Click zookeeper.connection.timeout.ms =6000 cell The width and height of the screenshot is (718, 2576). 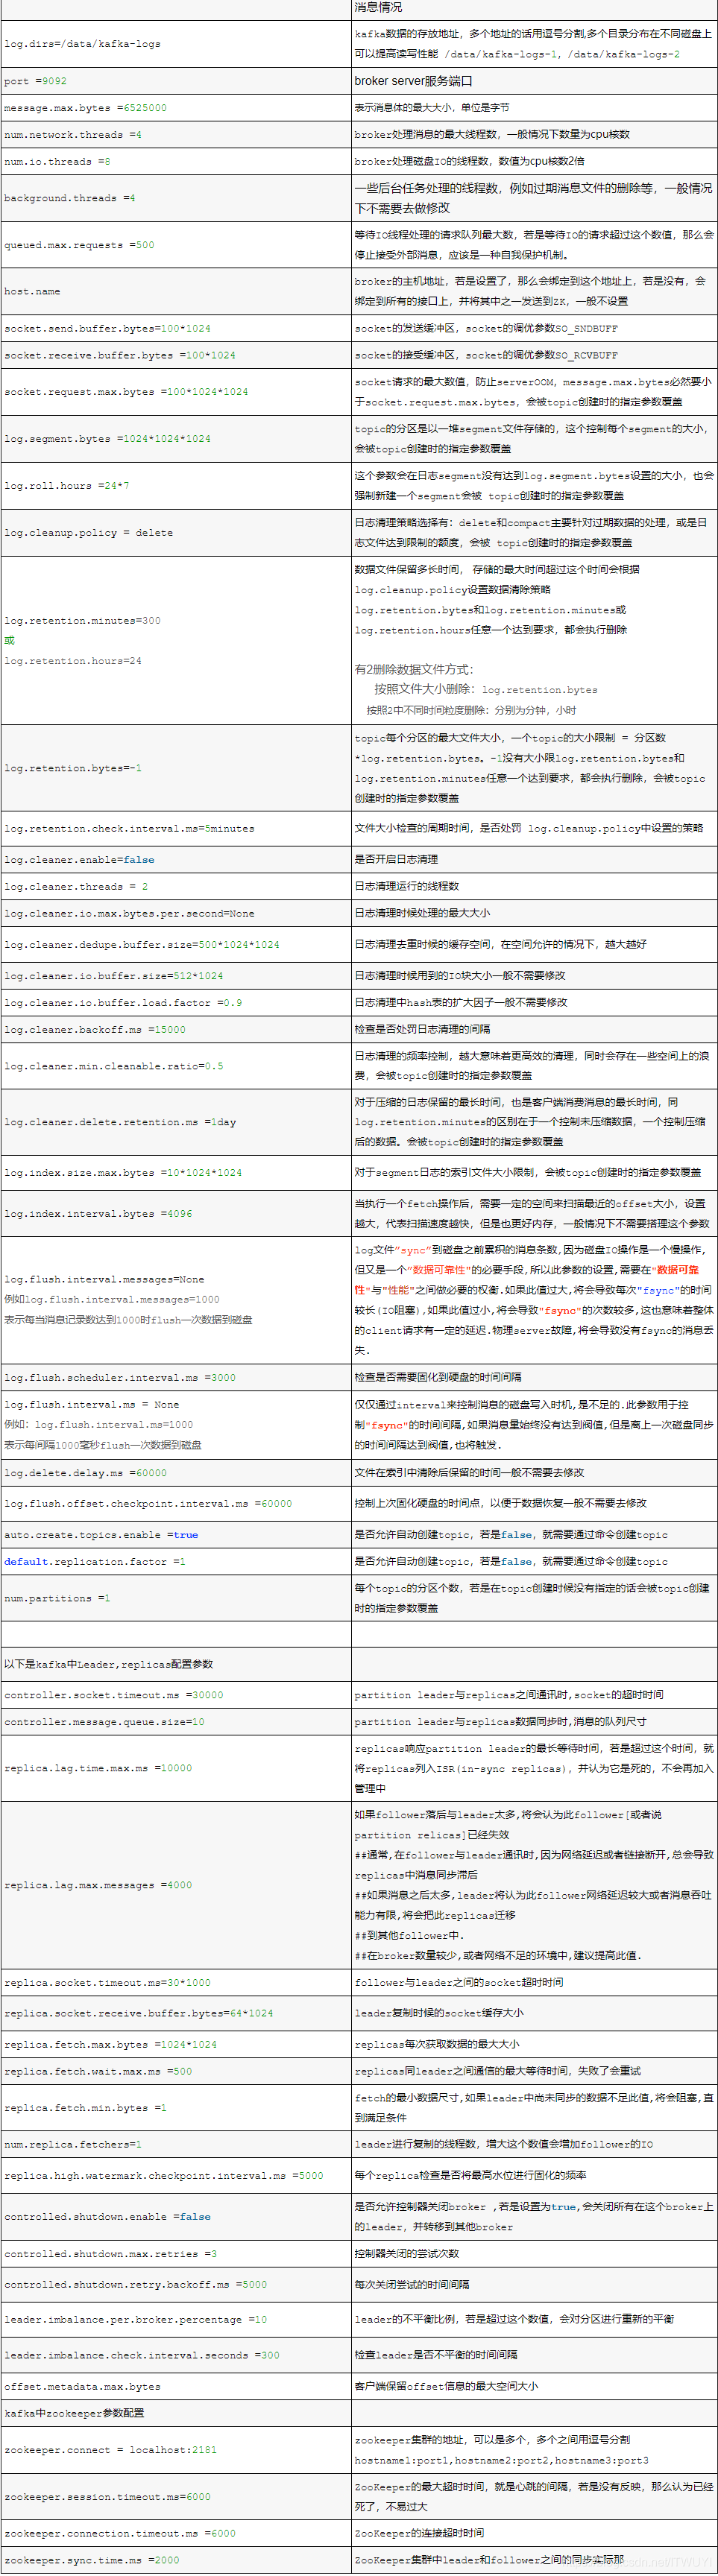tap(175, 2534)
